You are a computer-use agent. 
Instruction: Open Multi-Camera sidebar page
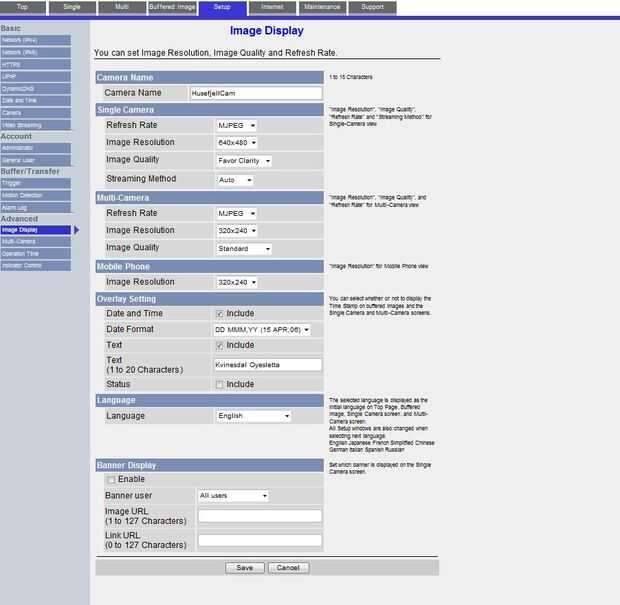[36, 242]
